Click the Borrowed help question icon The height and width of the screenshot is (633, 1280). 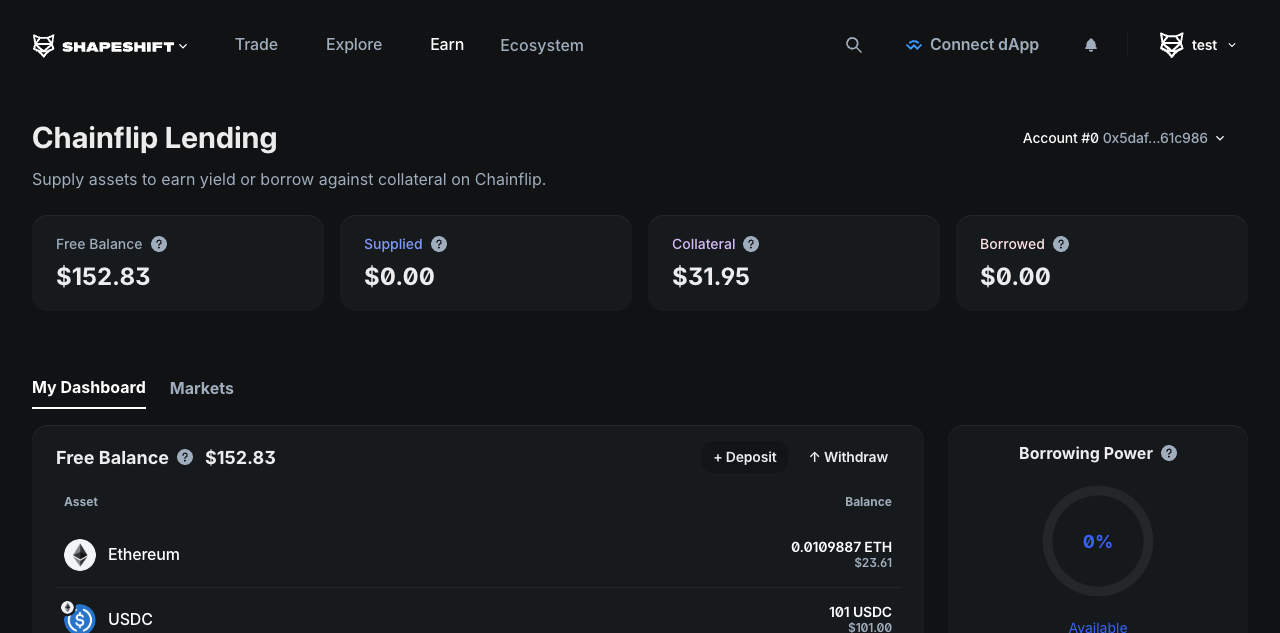tap(1061, 244)
